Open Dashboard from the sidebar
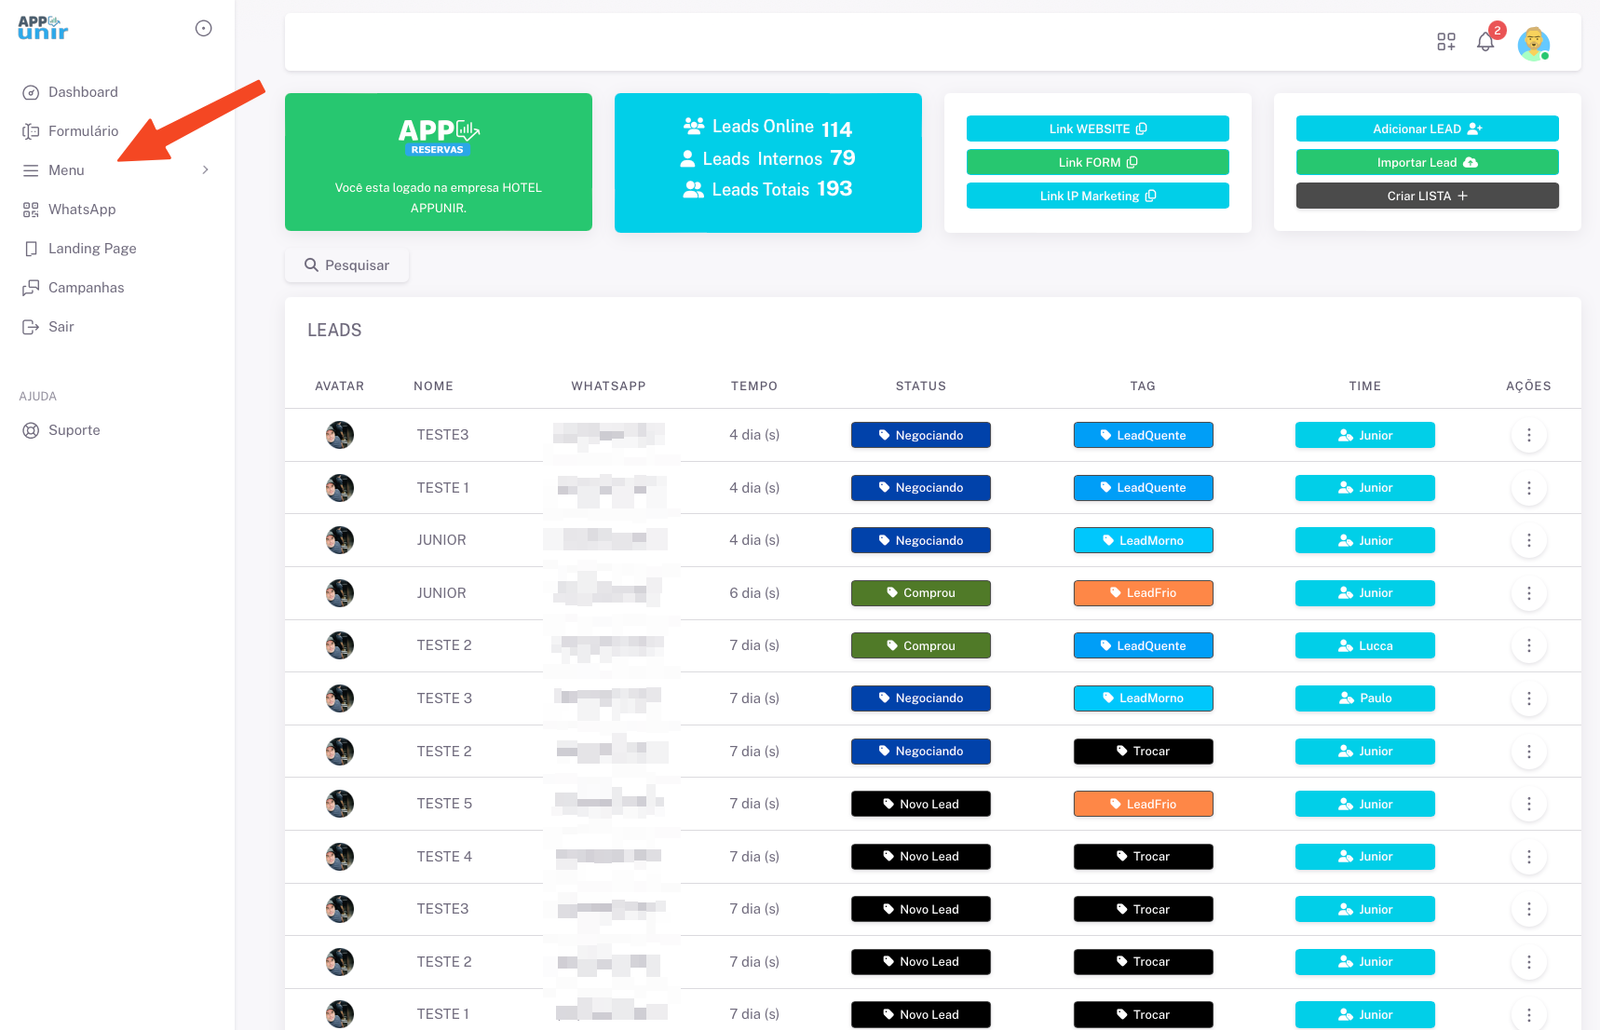 [82, 92]
